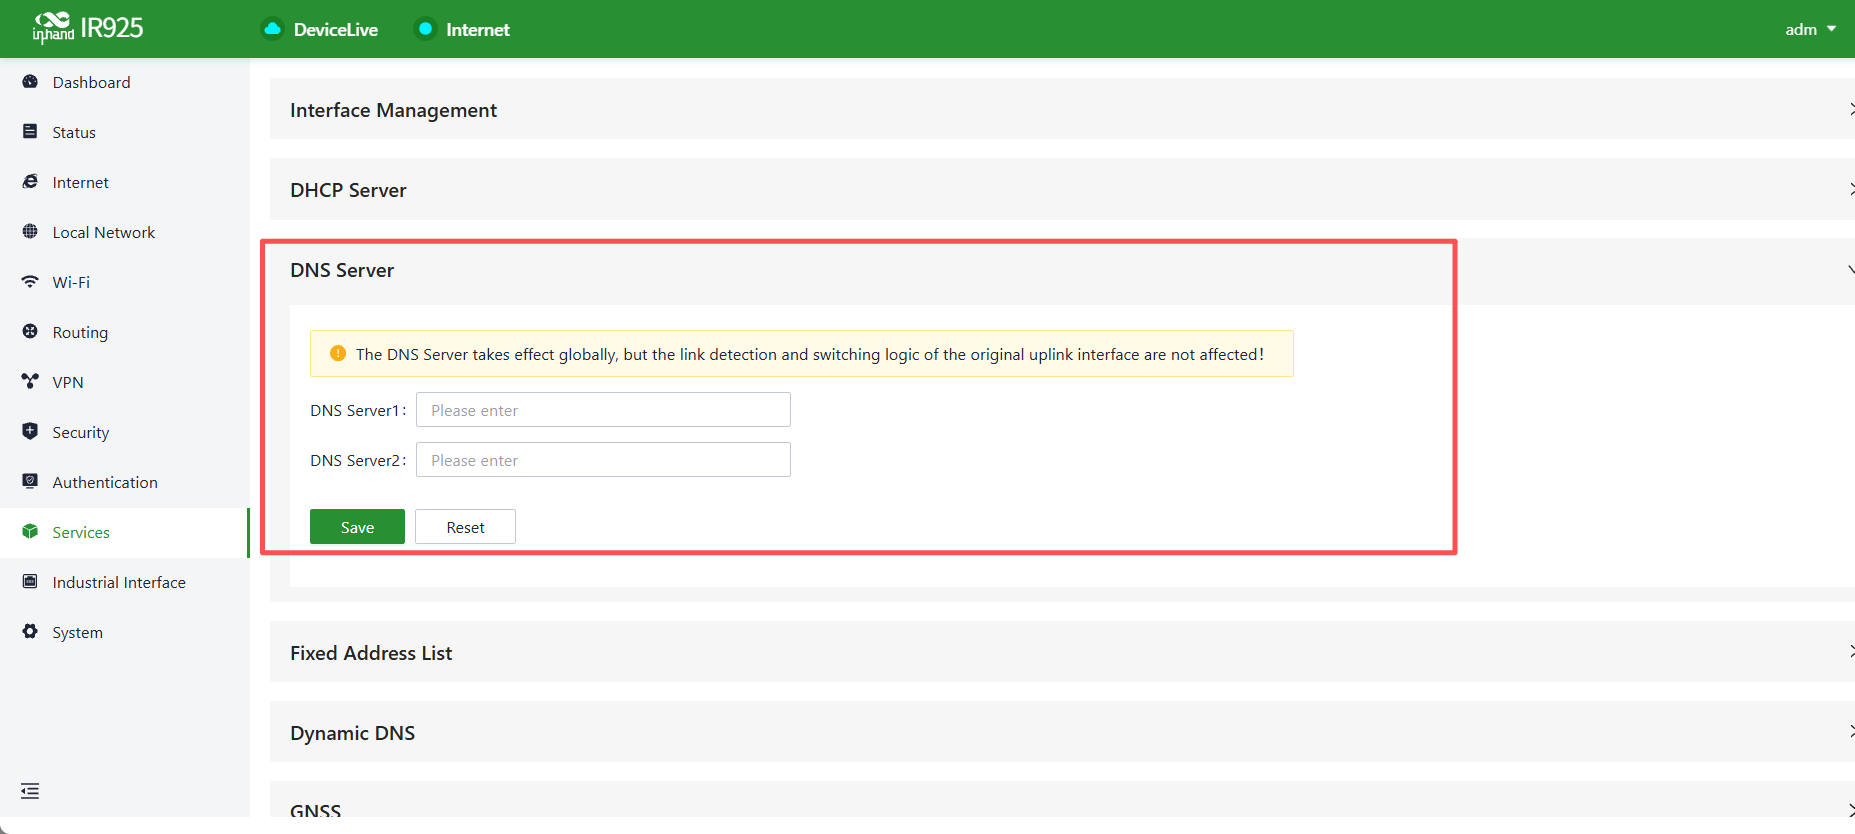1855x834 pixels.
Task: Expand the DHCP Server section
Action: click(1062, 190)
